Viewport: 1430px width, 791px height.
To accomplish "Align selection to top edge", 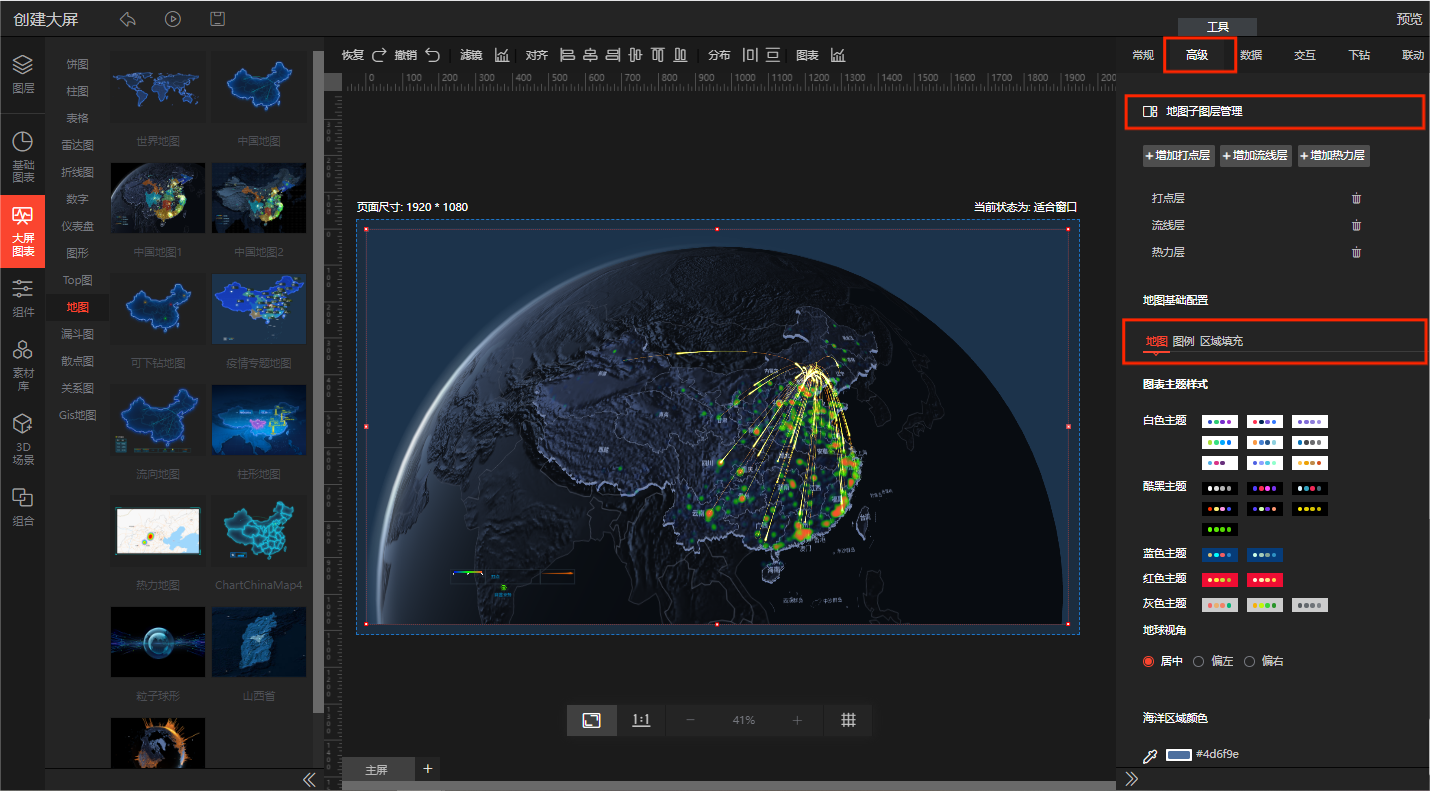I will 657,55.
